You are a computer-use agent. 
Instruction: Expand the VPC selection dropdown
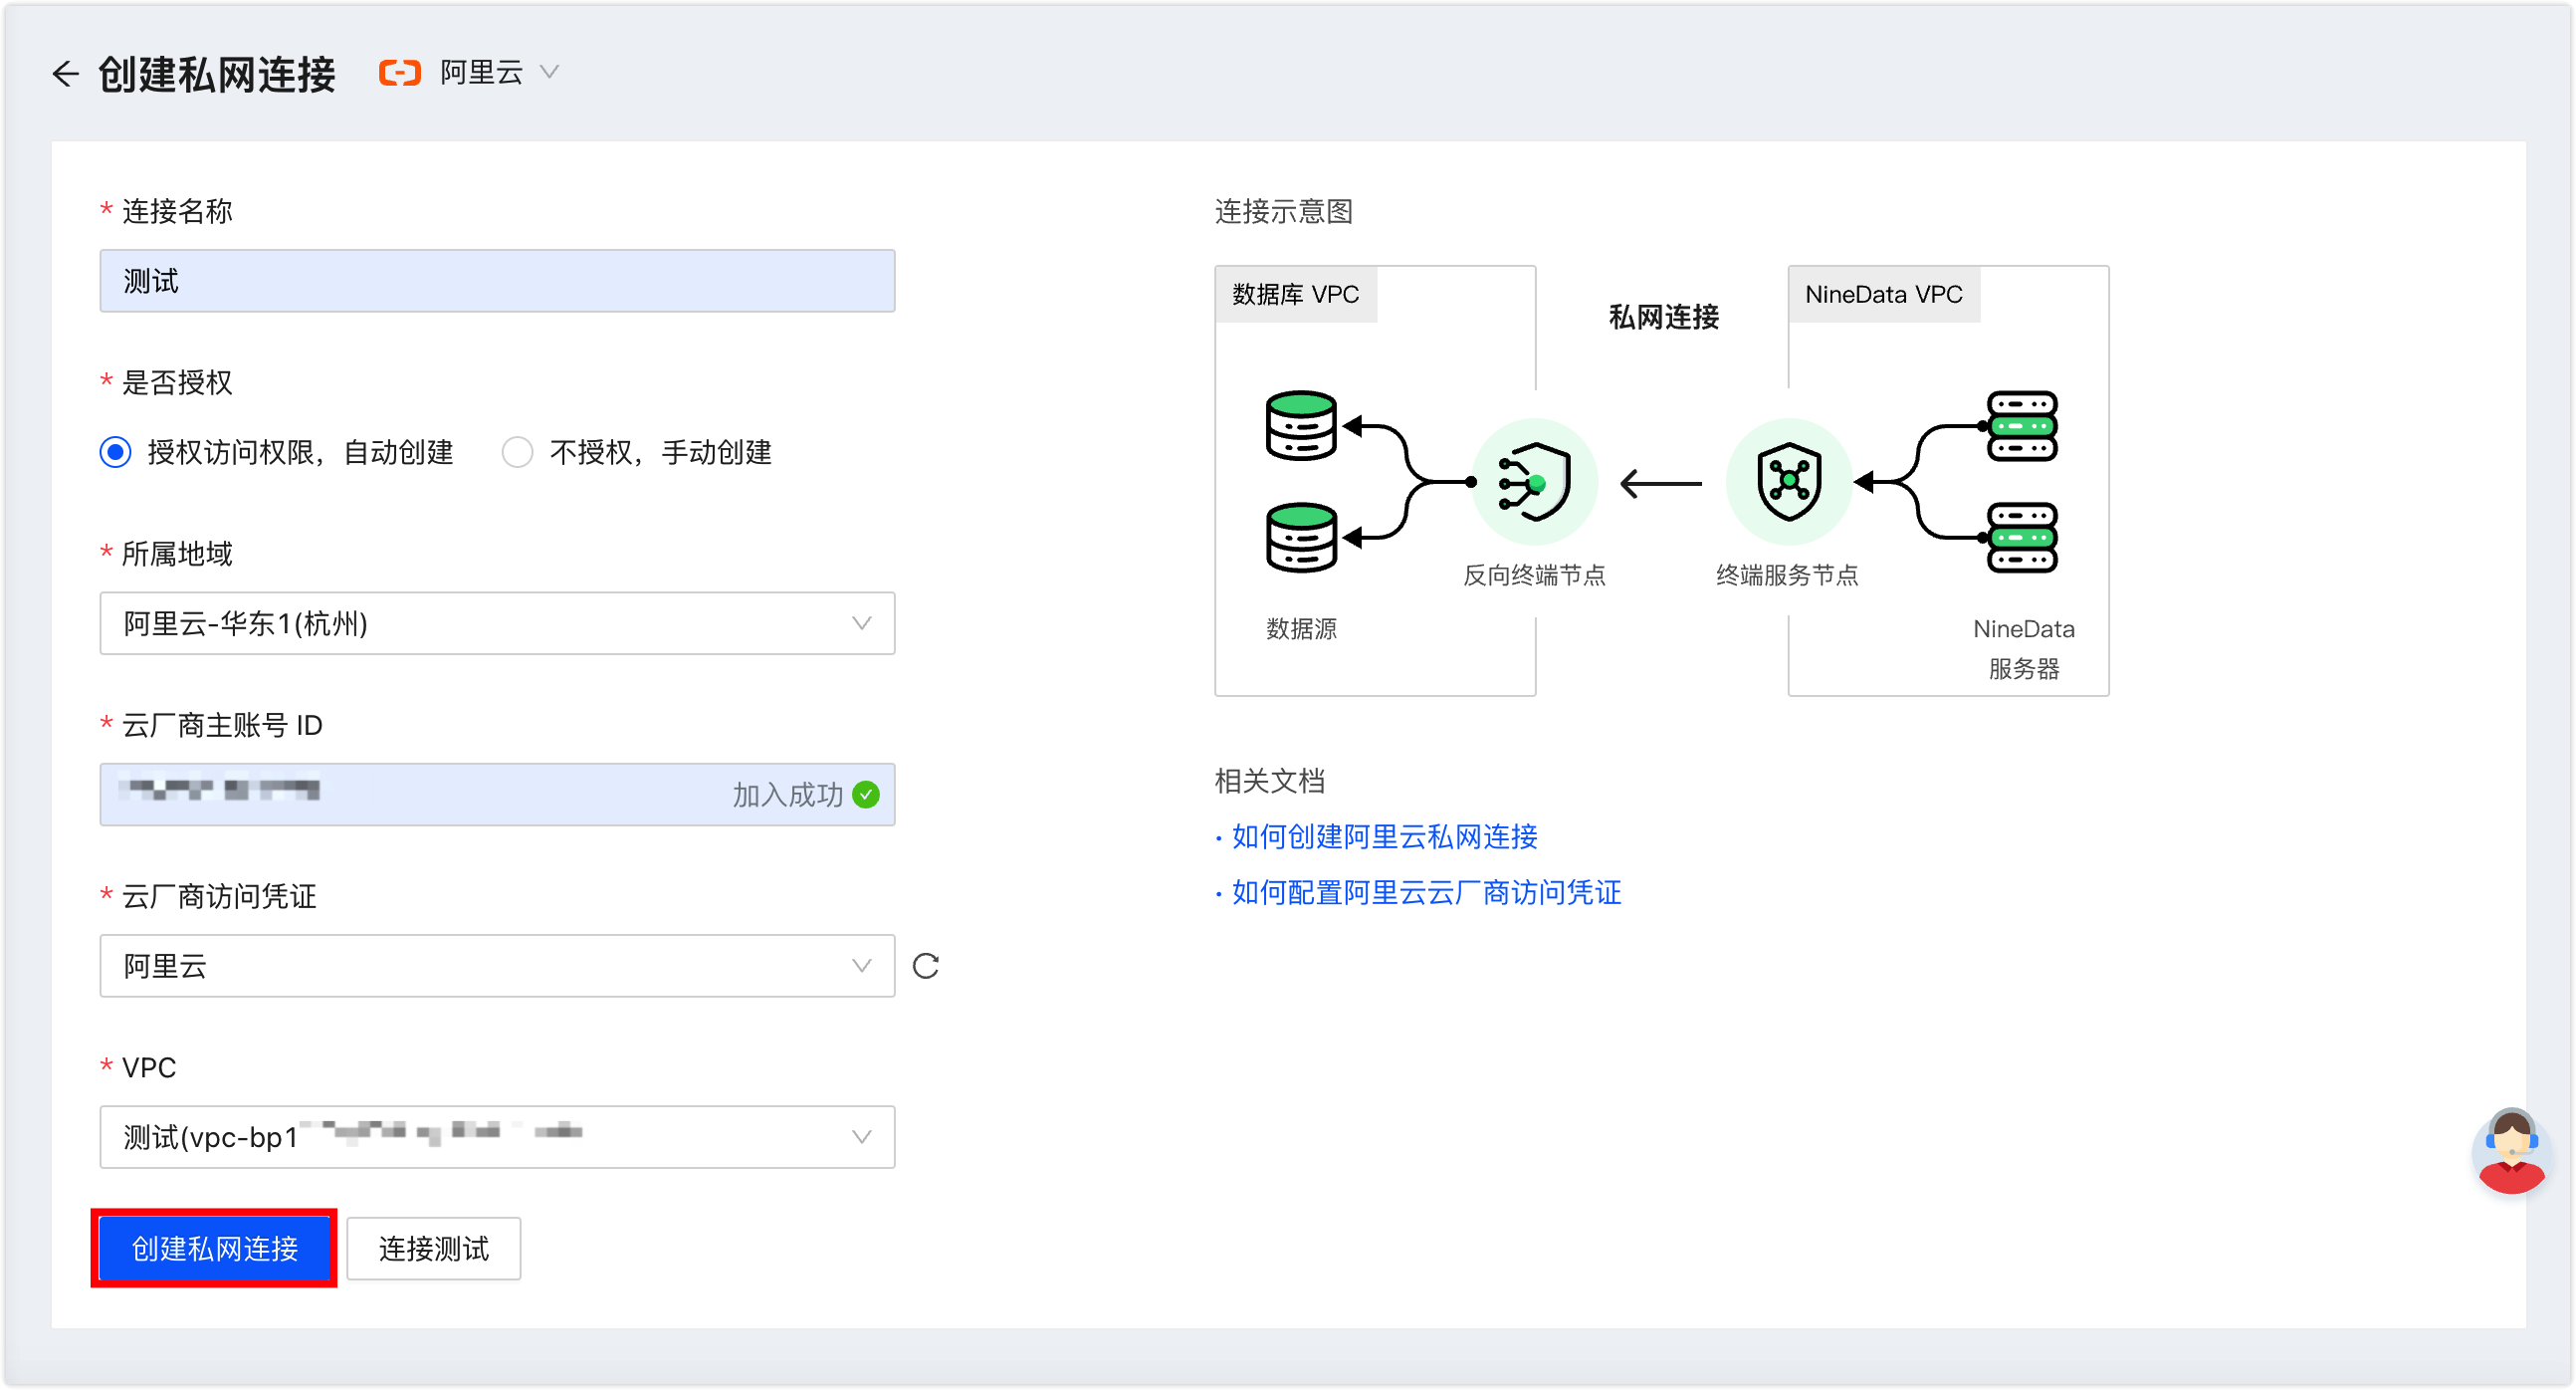(497, 1137)
